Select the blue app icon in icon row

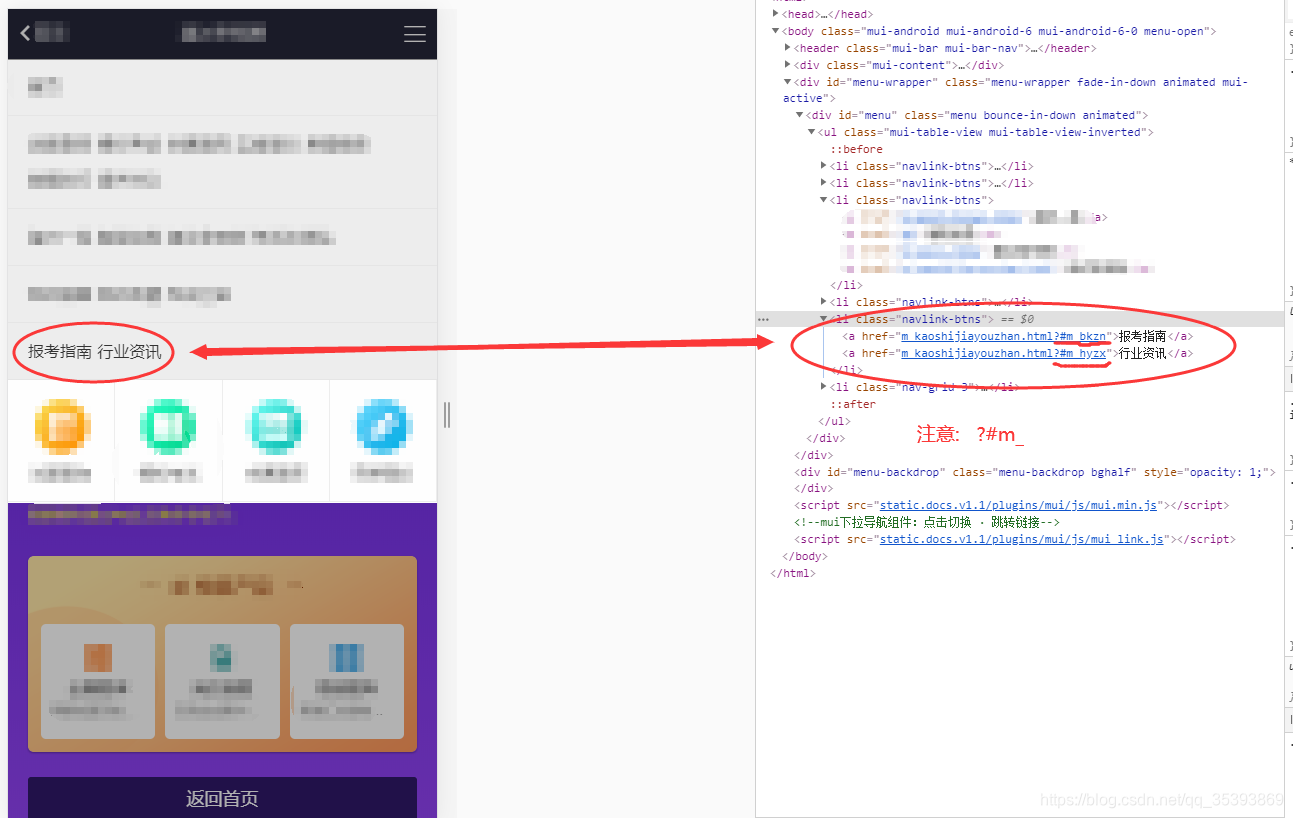coord(381,424)
